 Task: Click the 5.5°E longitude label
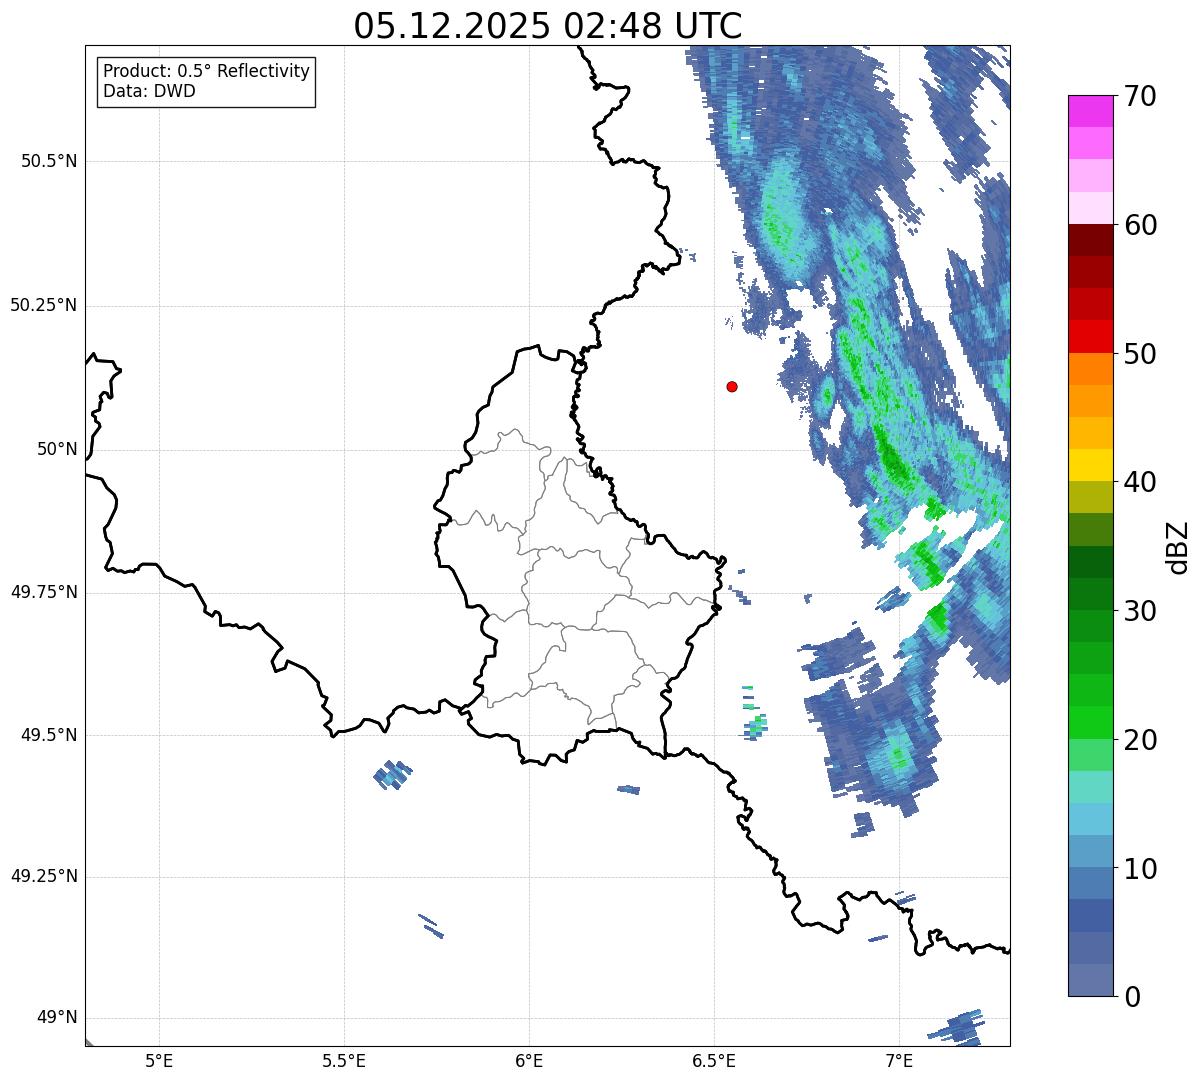[x=344, y=1060]
